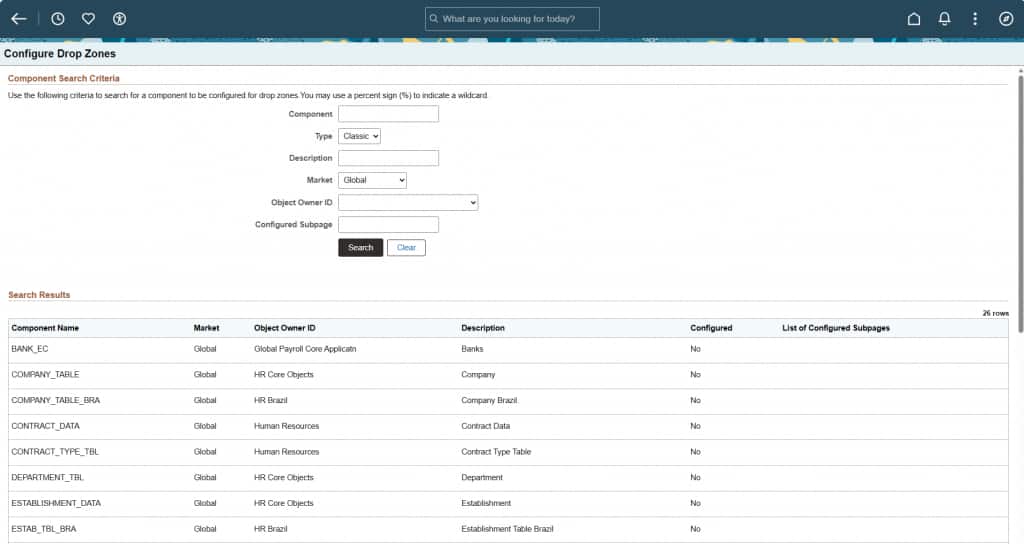Select the ESTAB_TBL_BRA component
The height and width of the screenshot is (544, 1024).
44,529
